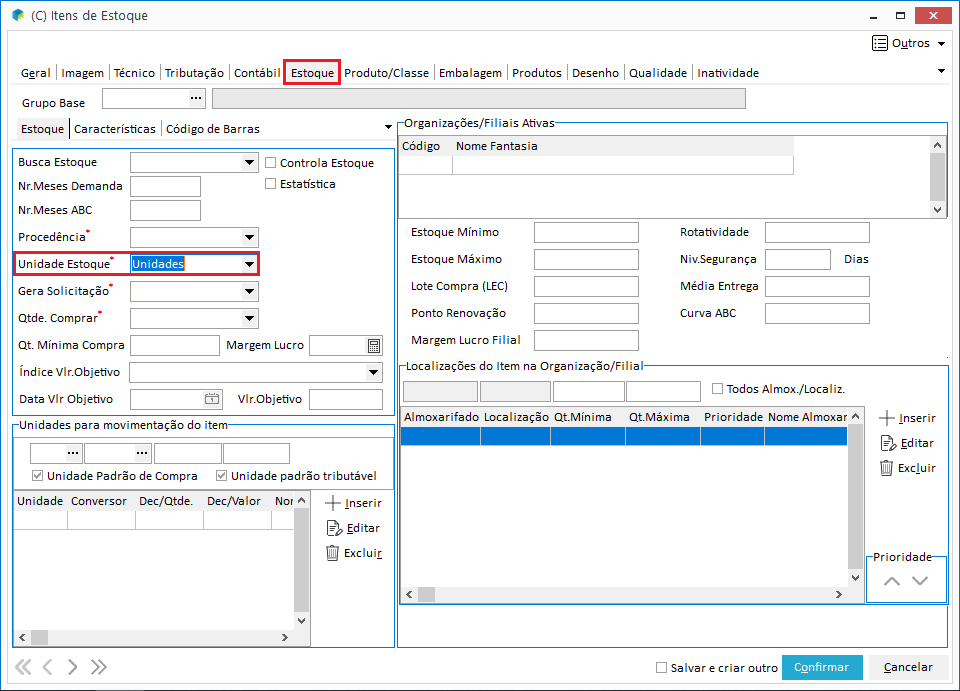This screenshot has width=960, height=691.
Task: Click second unit lookup ellipsis button
Action: (142, 453)
